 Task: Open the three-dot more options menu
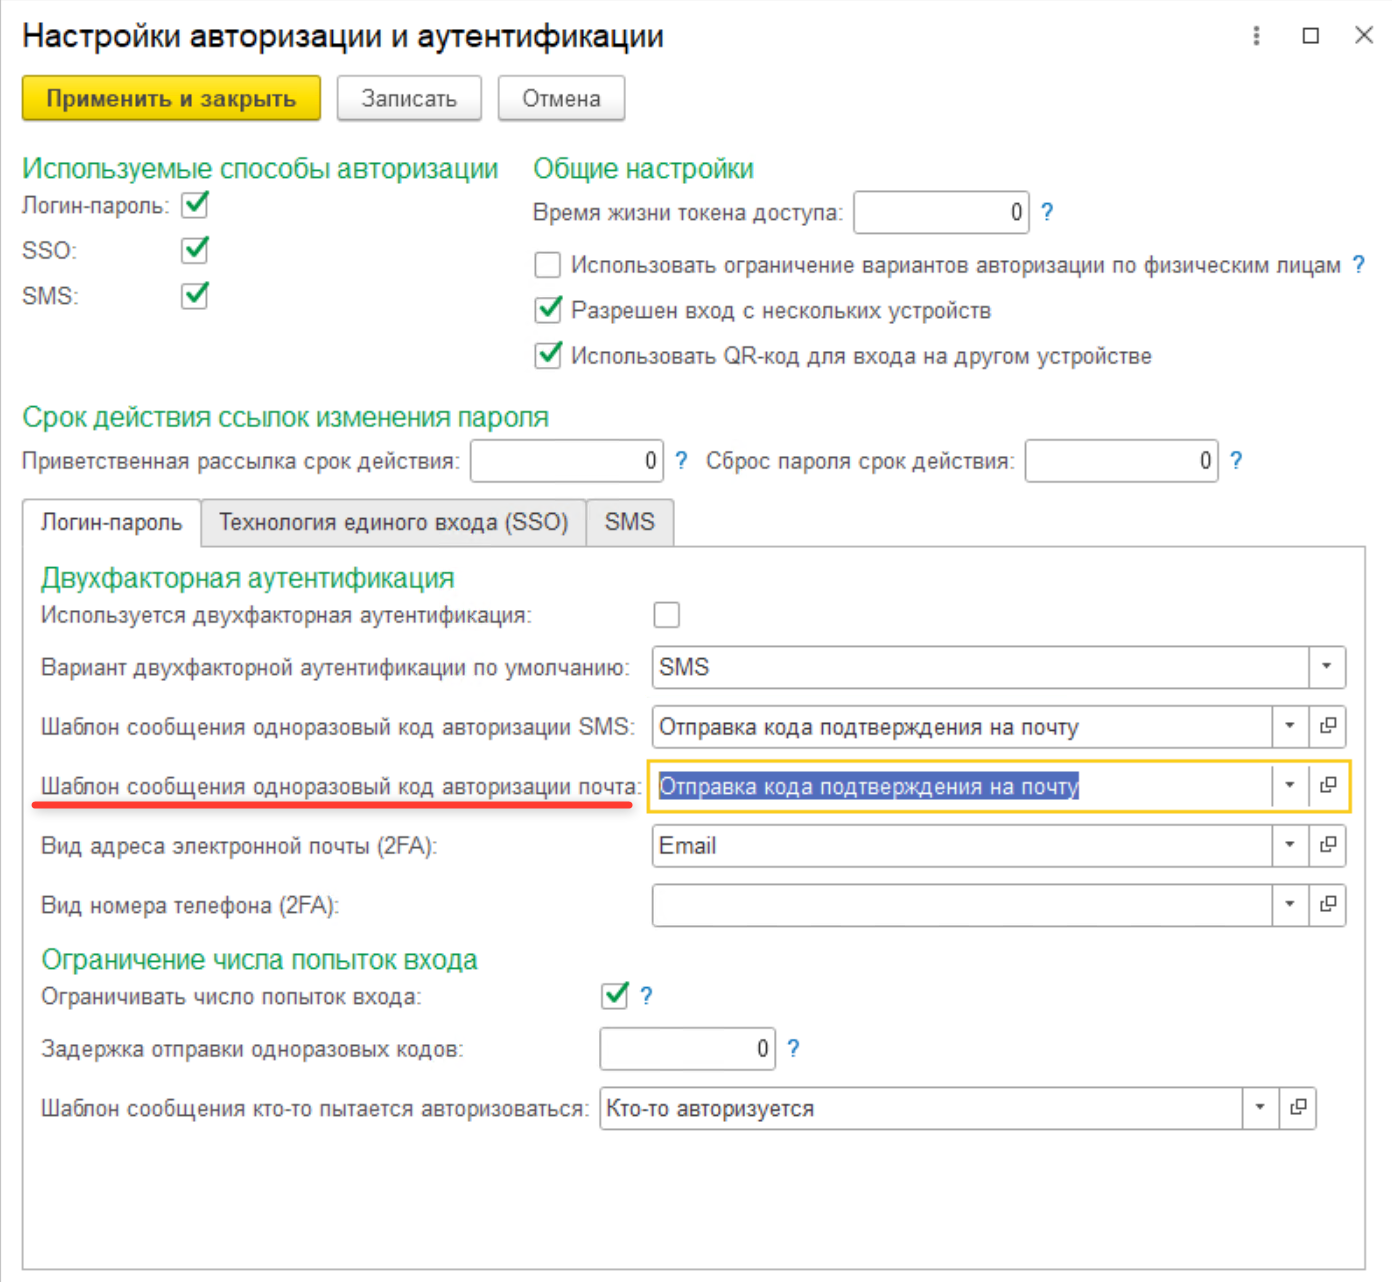click(x=1257, y=36)
